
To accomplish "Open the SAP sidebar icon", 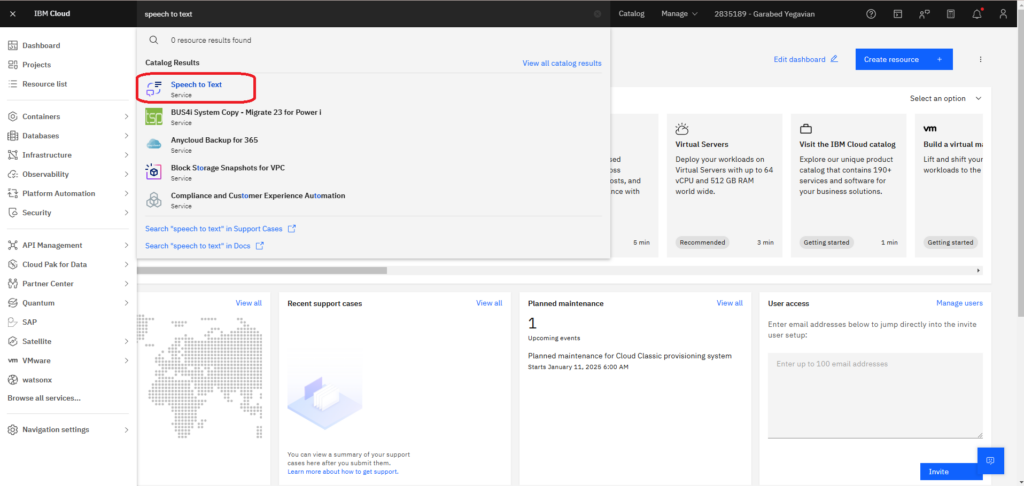I will 12,322.
